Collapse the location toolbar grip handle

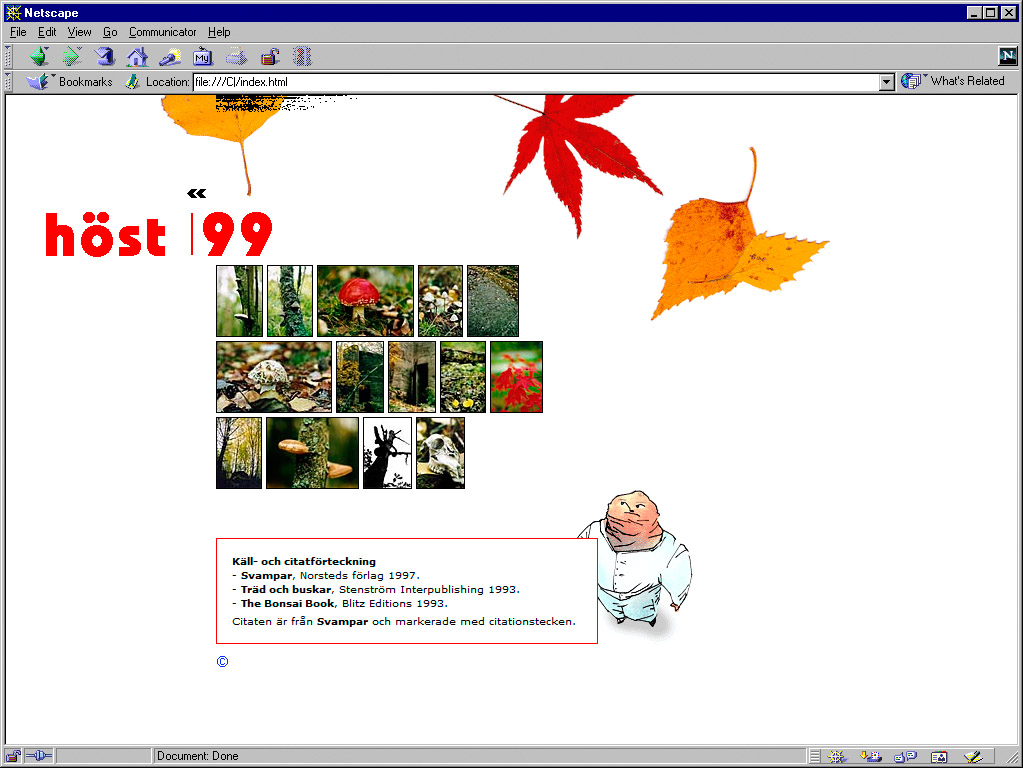pos(9,82)
